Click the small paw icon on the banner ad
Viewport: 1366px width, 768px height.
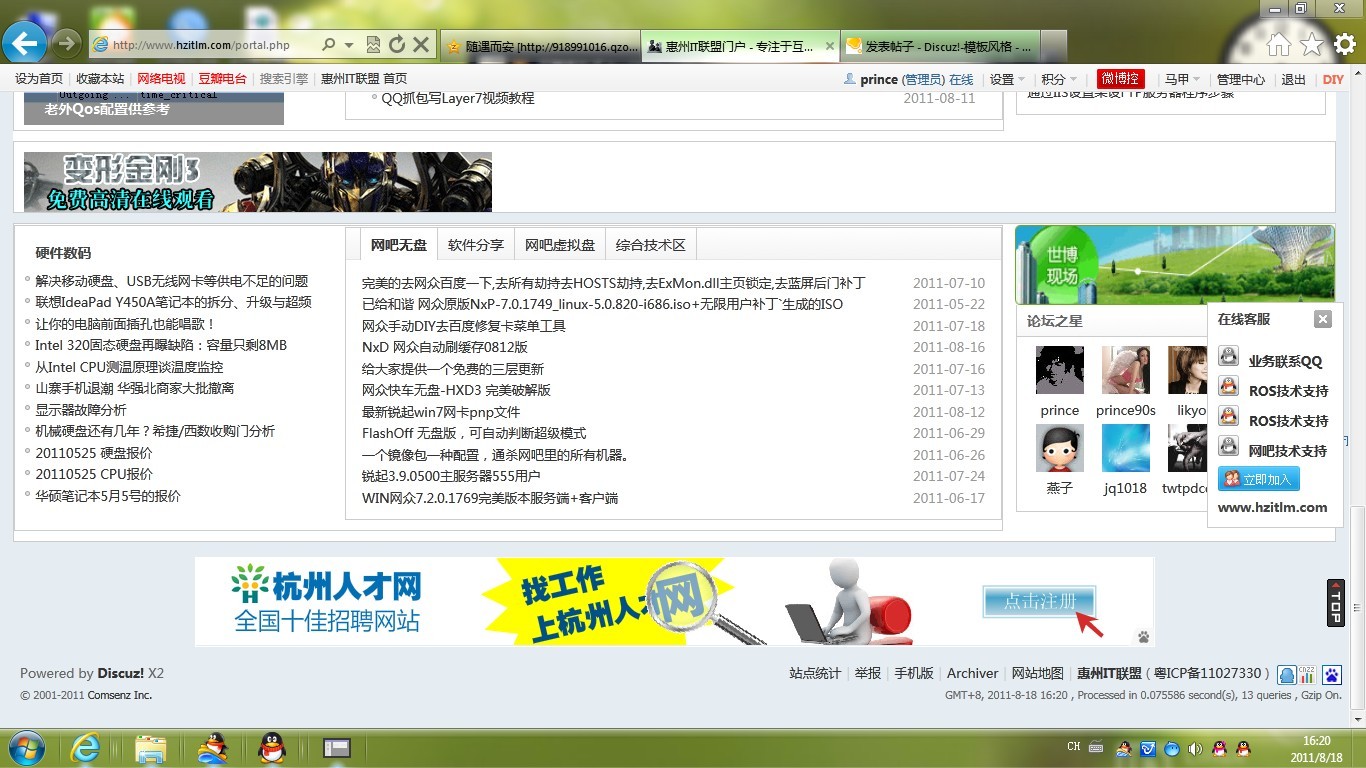[x=1143, y=637]
